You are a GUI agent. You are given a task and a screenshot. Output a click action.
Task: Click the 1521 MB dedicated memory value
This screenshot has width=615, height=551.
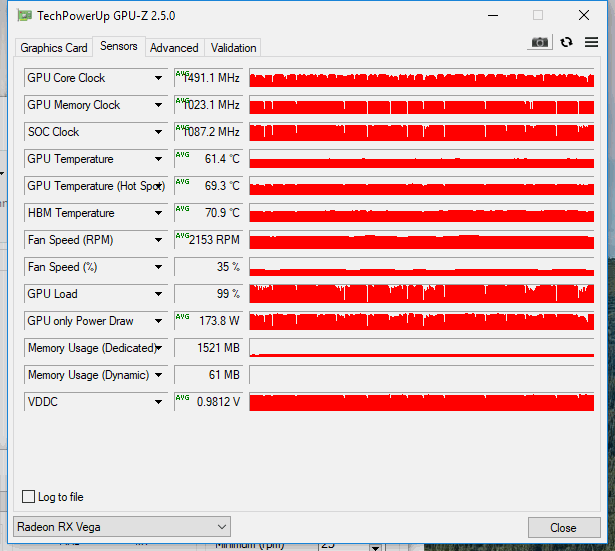[208, 348]
